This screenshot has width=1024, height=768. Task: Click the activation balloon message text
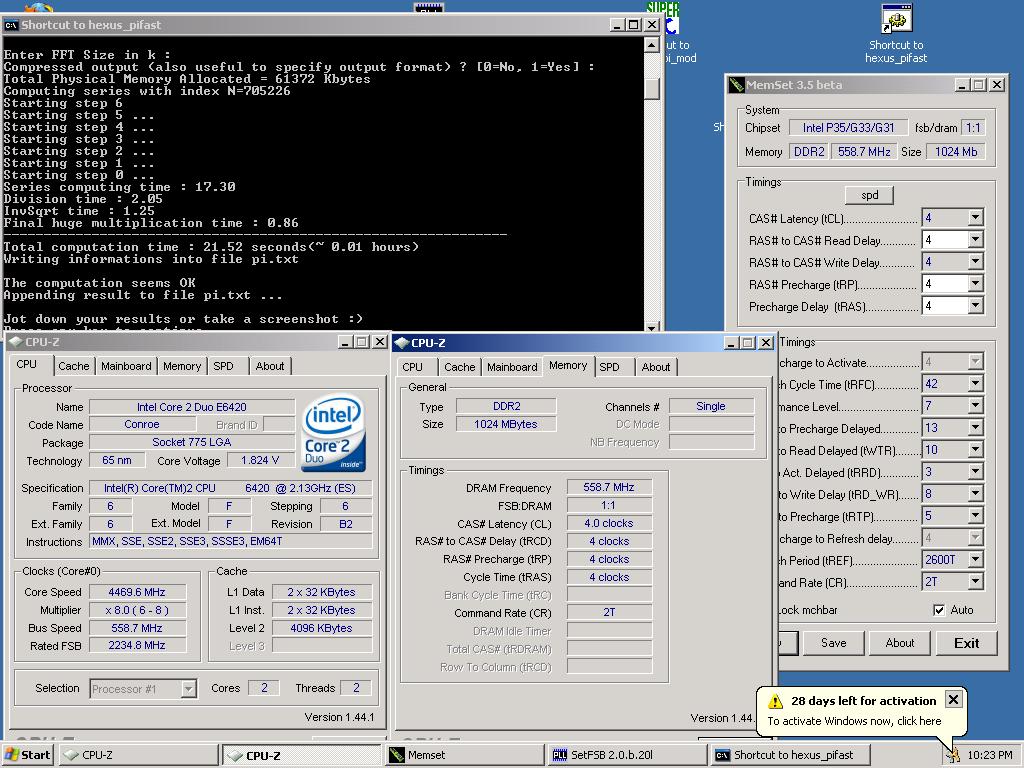click(x=854, y=721)
